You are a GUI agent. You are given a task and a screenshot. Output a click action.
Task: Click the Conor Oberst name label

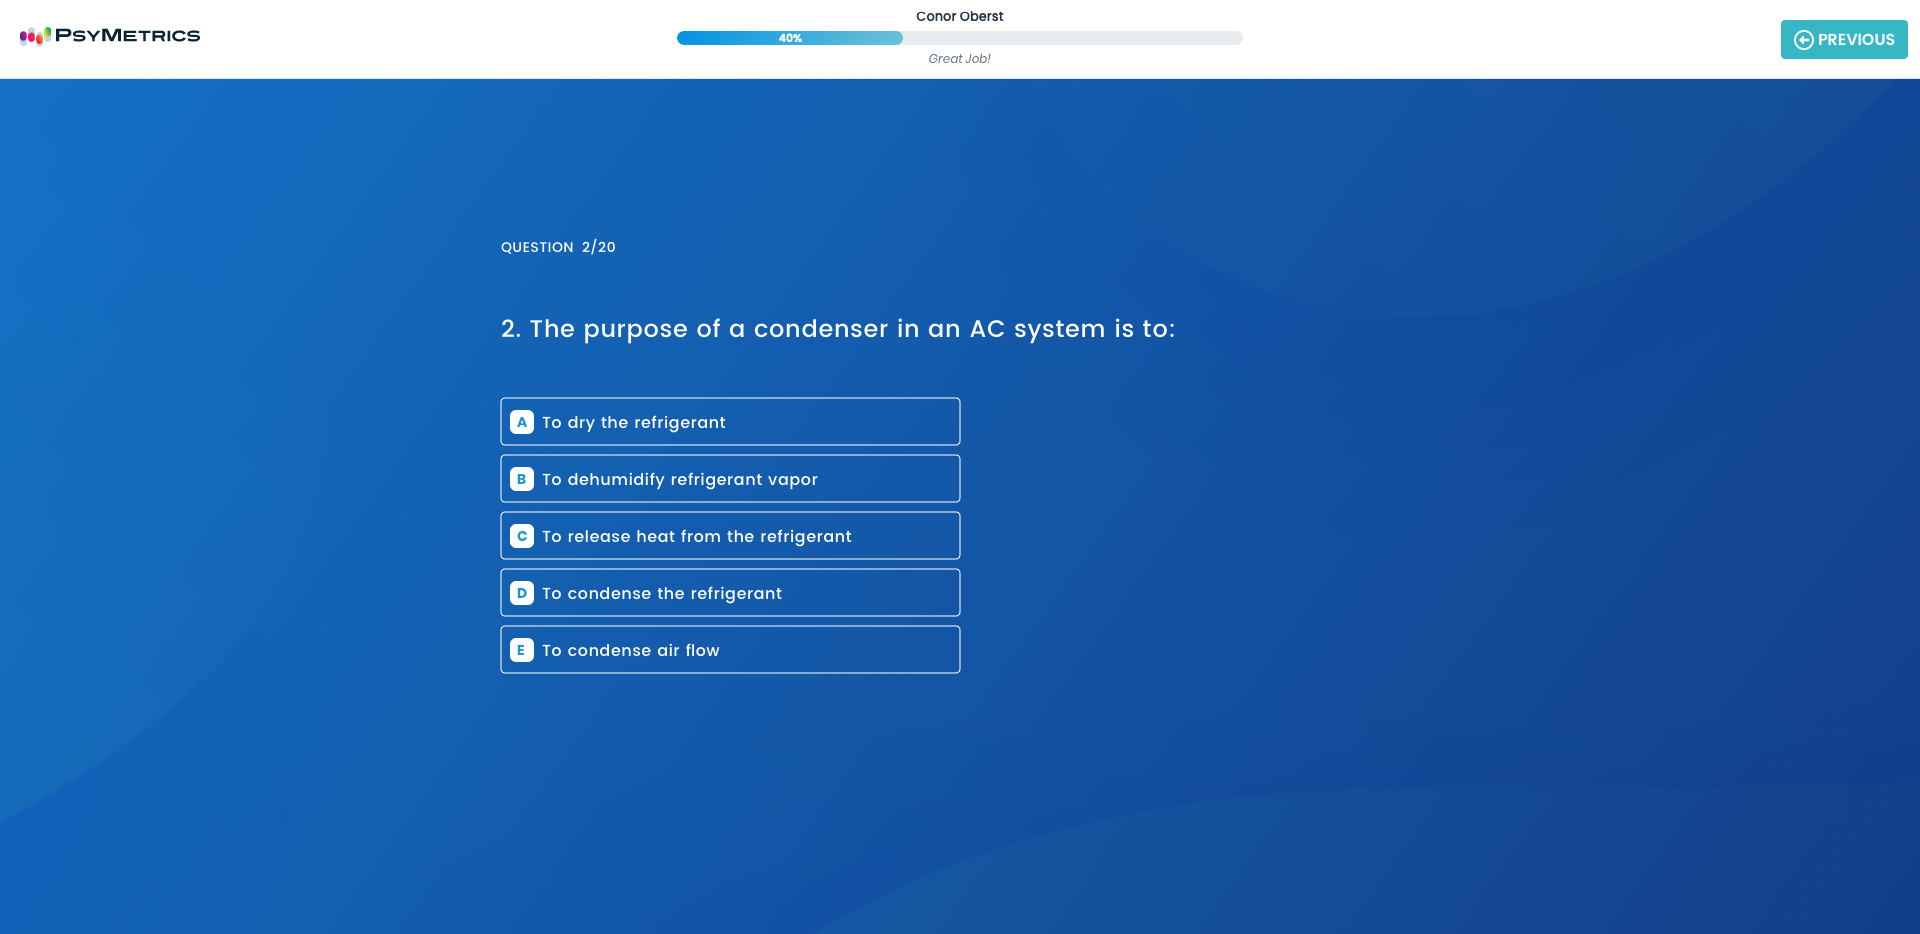[959, 16]
